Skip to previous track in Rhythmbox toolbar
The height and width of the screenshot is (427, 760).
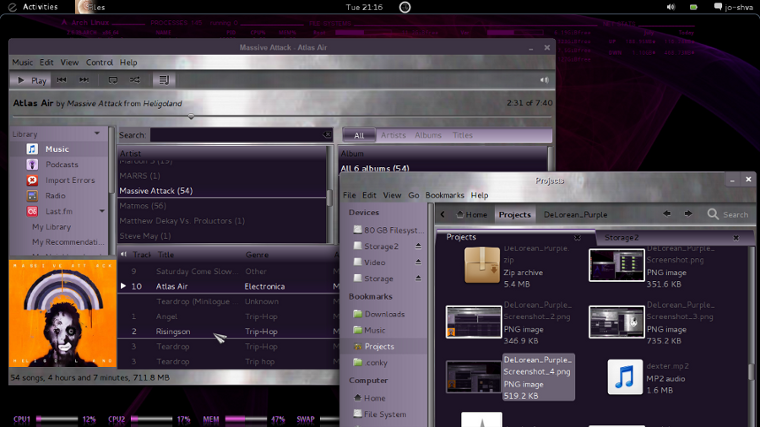[62, 80]
